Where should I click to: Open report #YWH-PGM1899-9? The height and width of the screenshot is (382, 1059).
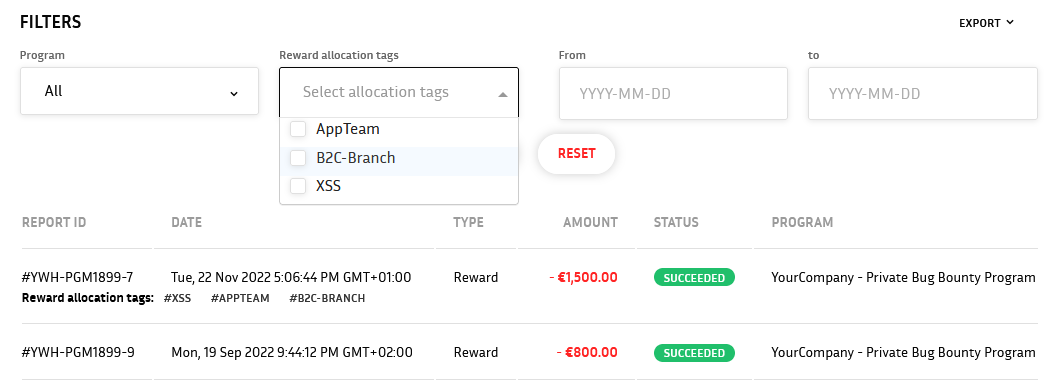(78, 352)
